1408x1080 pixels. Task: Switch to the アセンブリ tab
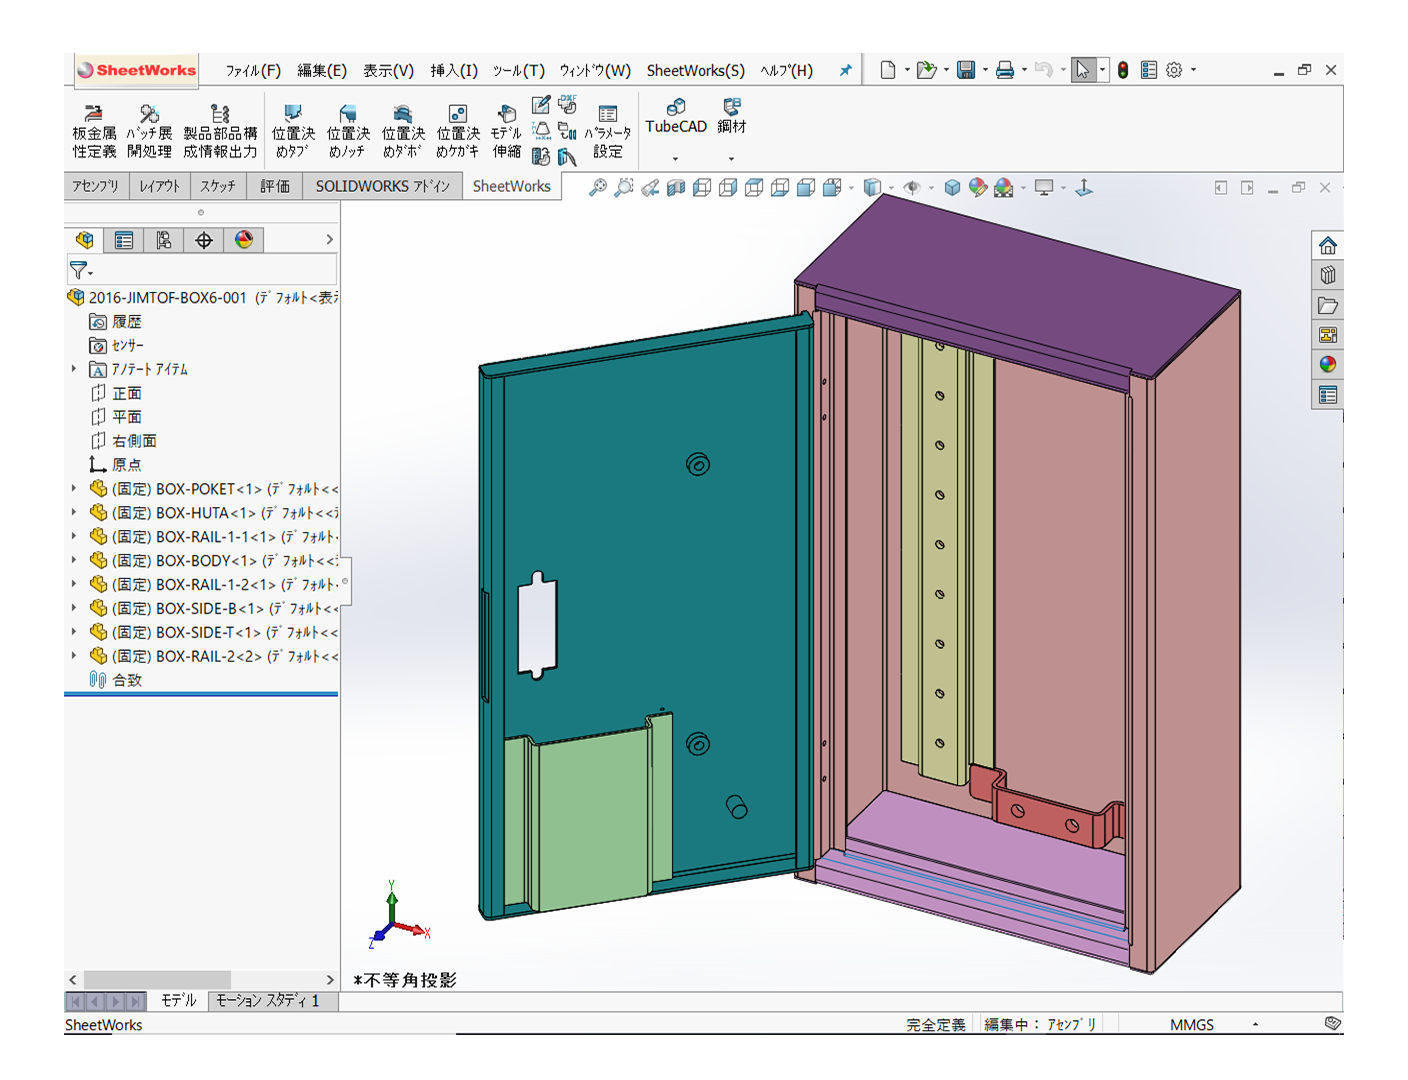click(x=95, y=186)
